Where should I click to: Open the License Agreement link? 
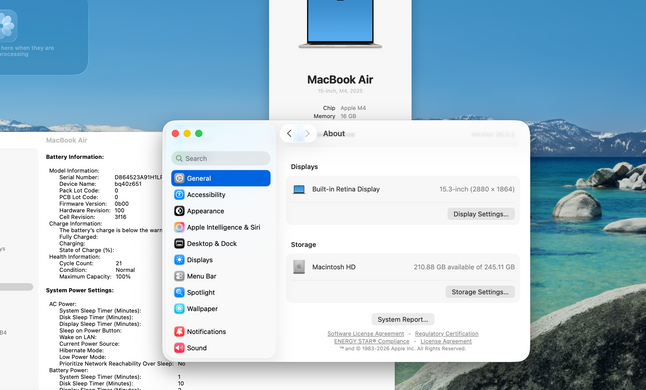[446, 341]
